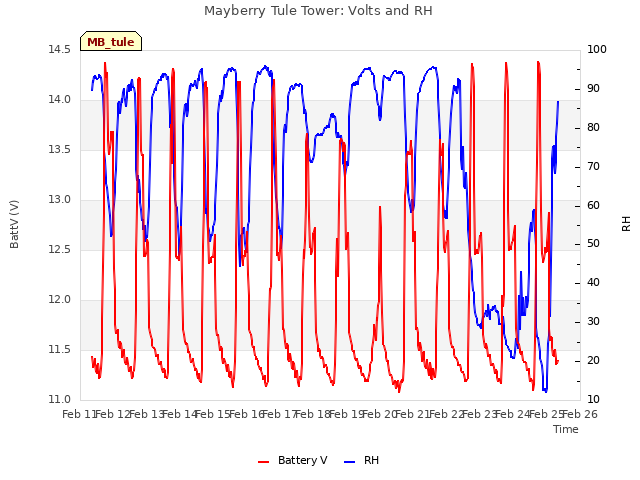This screenshot has height=480, width=640.
Task: Click the 11.0 tick on voltage axis
Action: [59, 399]
